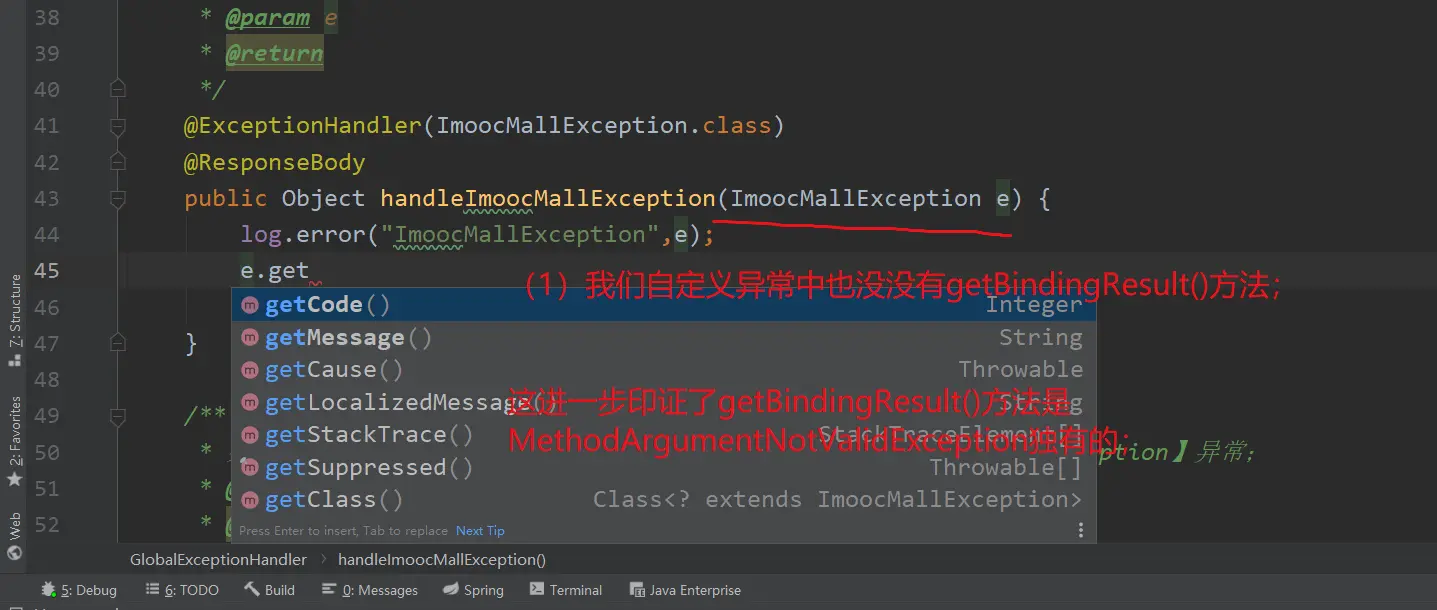
Task: Click the @ResponseBody annotation
Action: pos(274,162)
